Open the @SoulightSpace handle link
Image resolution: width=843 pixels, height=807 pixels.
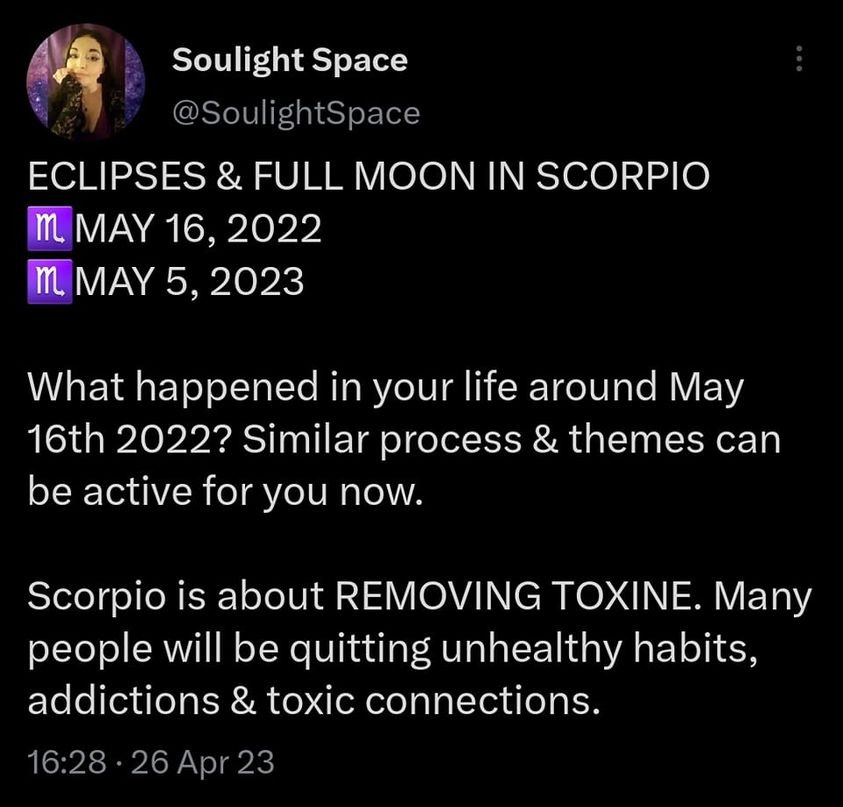point(296,113)
